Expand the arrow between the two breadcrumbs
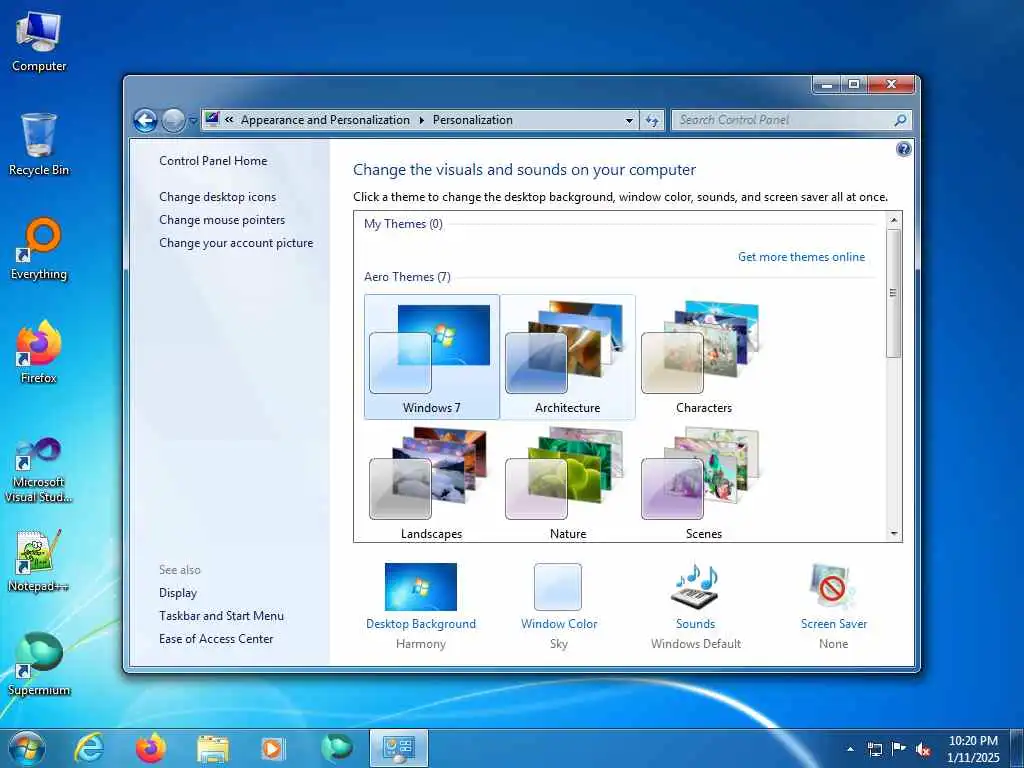Image resolution: width=1024 pixels, height=768 pixels. 421,120
